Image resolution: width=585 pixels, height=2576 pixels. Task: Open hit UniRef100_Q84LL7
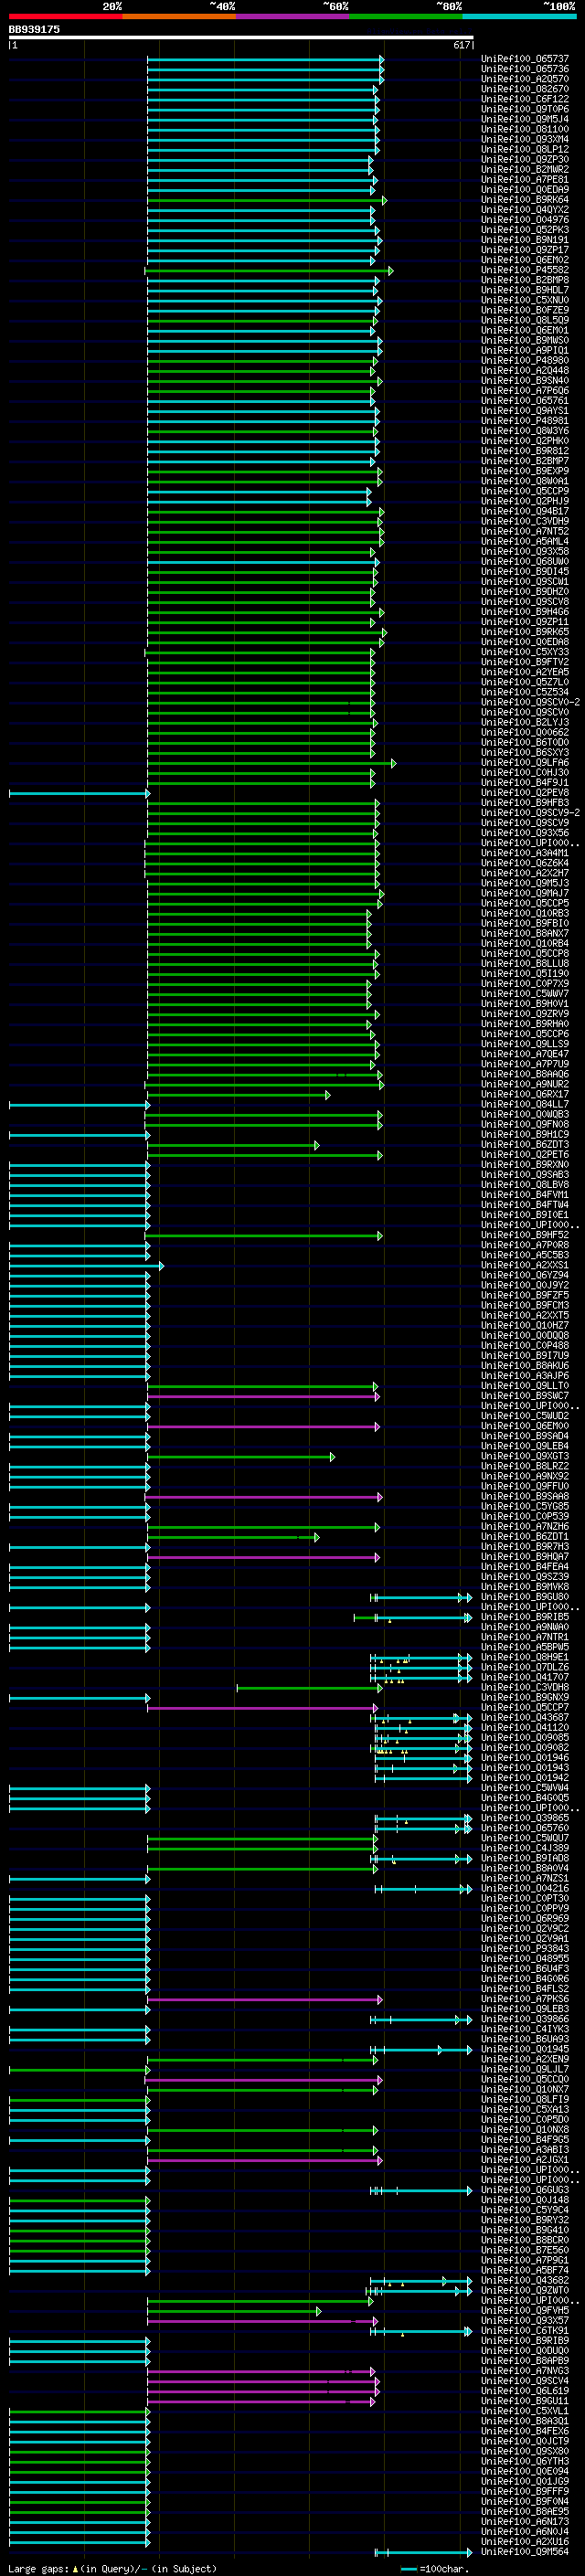524,1104
